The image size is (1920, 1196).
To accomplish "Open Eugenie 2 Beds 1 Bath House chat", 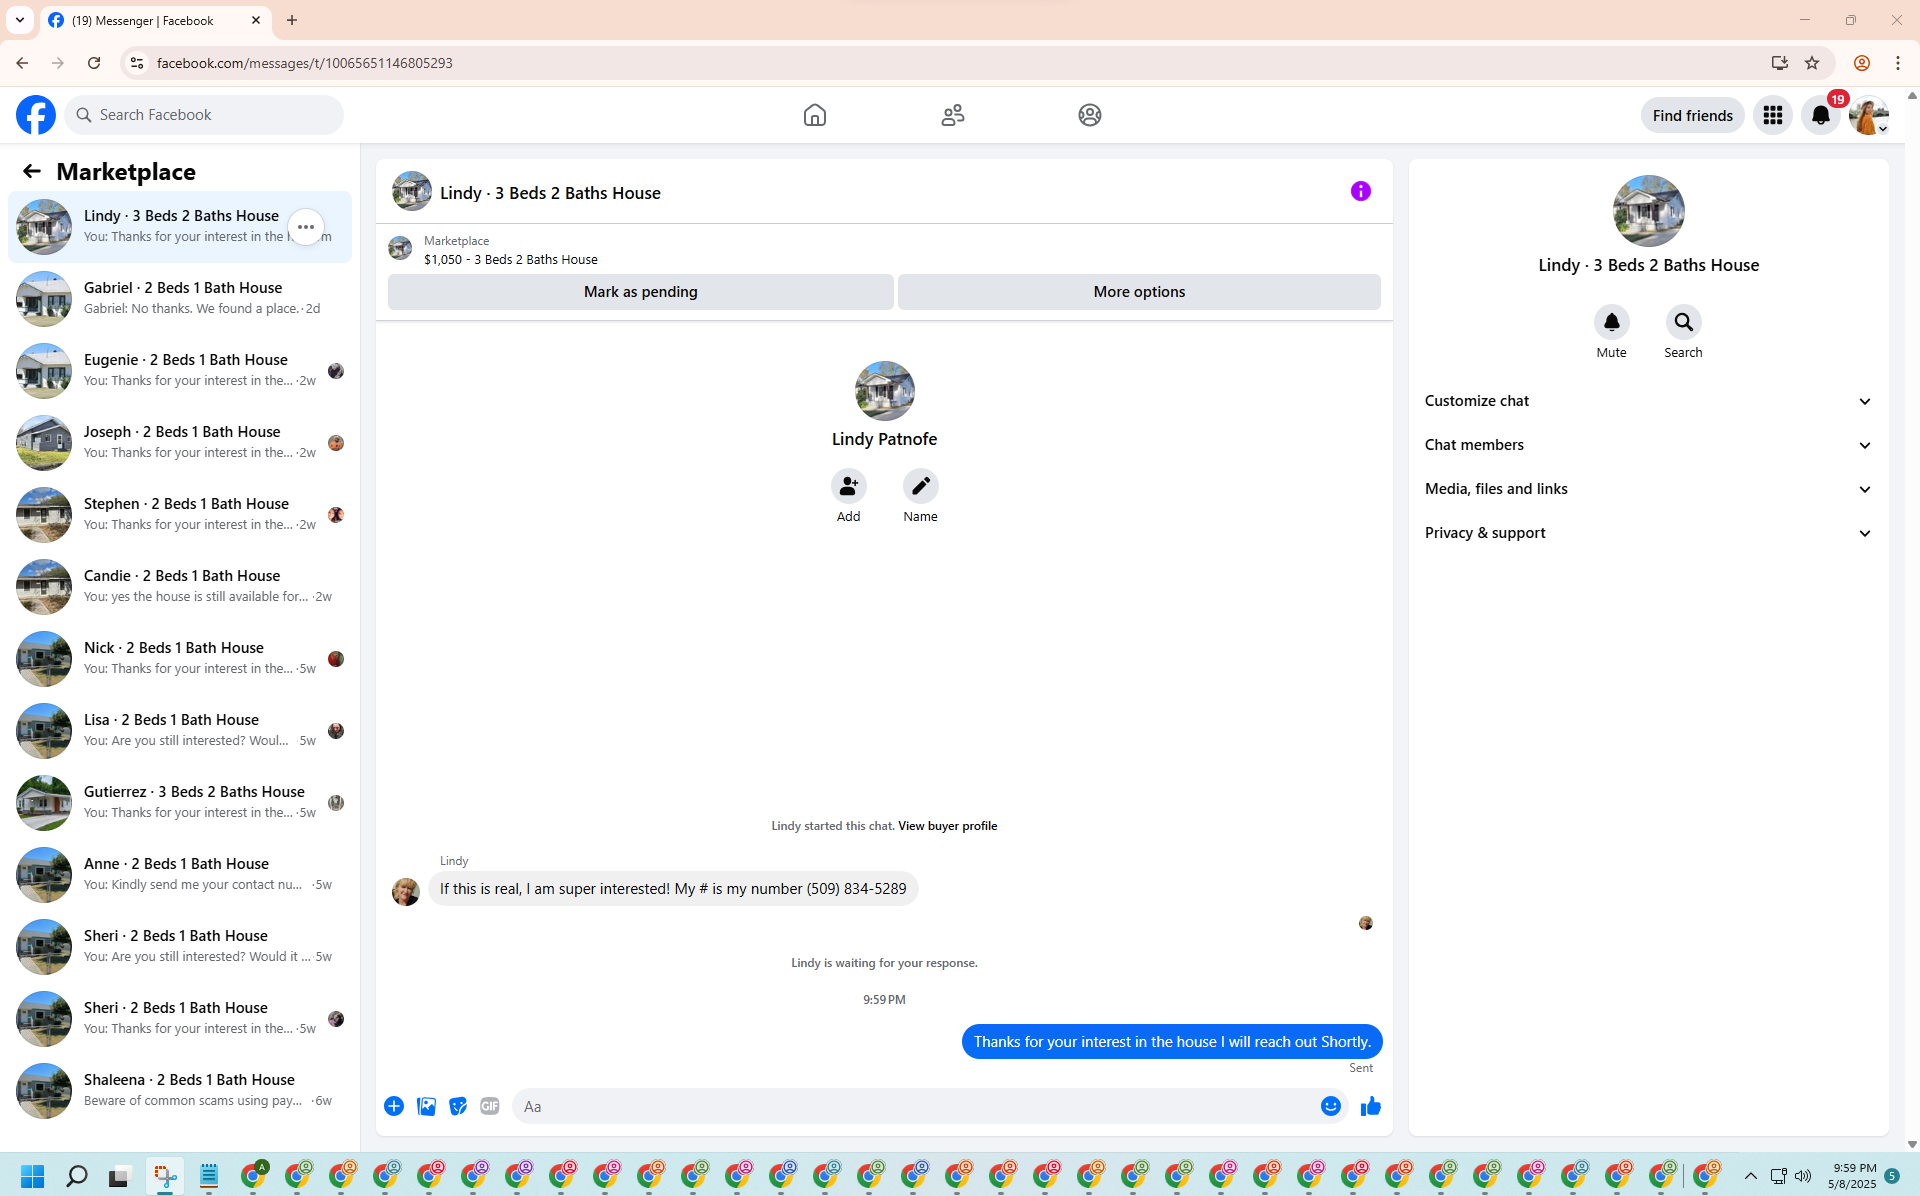I will [x=180, y=371].
